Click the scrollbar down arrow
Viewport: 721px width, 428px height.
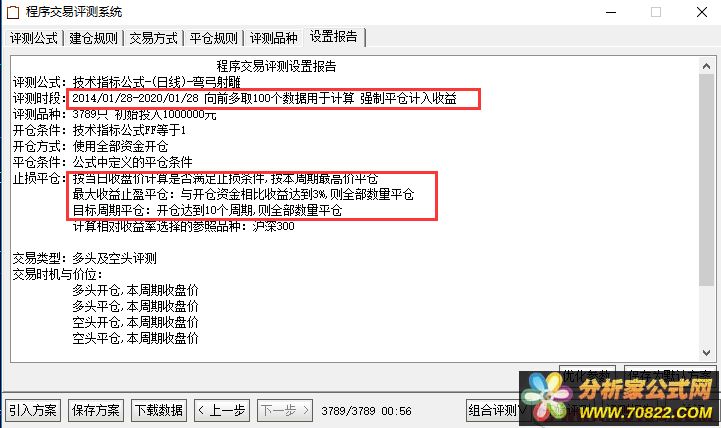click(706, 353)
